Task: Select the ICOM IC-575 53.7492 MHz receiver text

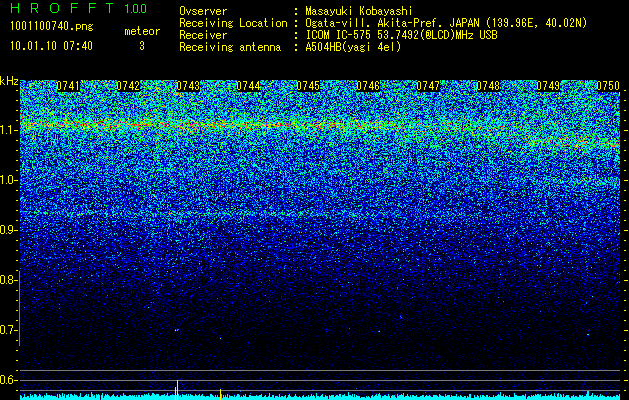Action: tap(401, 35)
